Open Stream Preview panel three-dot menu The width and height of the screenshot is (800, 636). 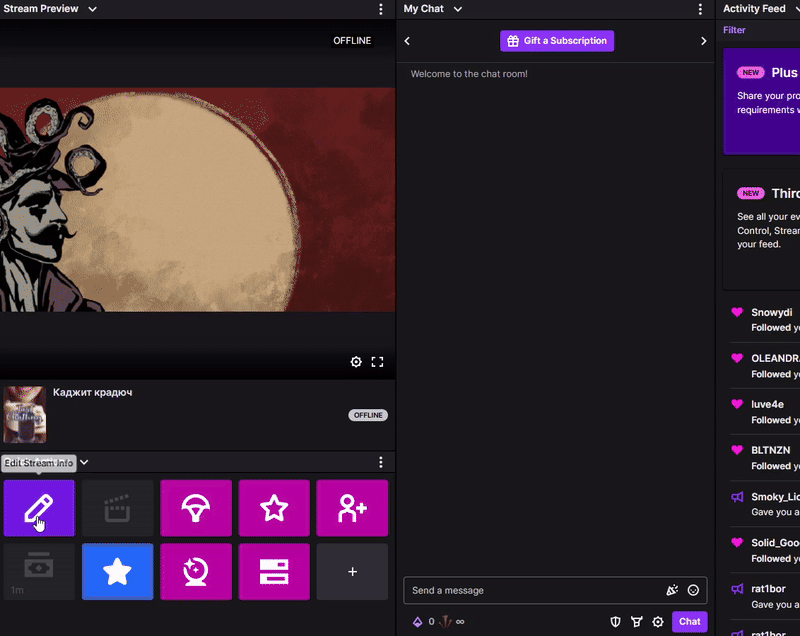pos(381,9)
